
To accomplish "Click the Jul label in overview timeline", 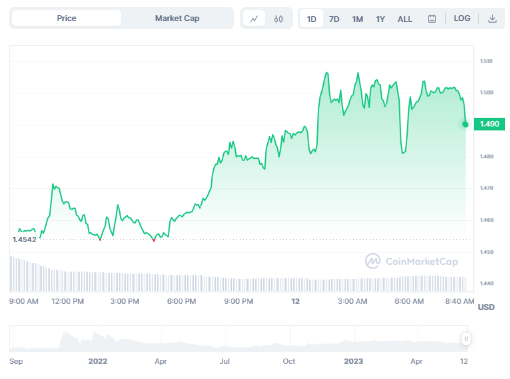I will pyautogui.click(x=225, y=361).
